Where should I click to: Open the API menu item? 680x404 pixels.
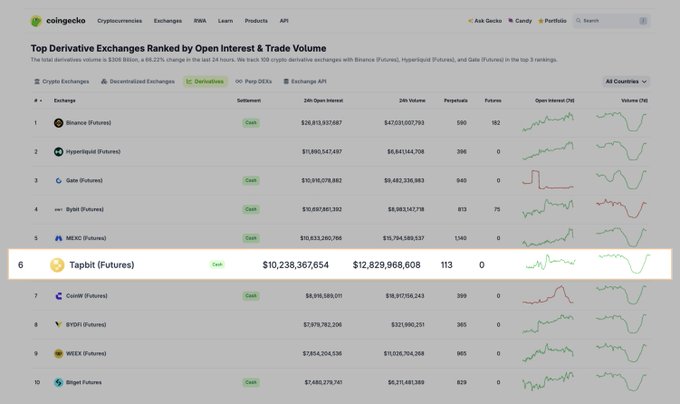284,21
